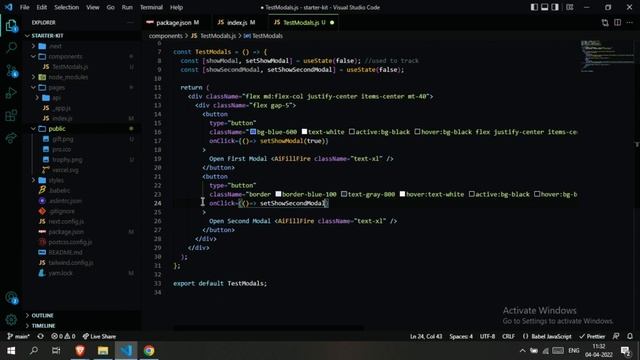Open the Manage settings gear

tap(11, 320)
